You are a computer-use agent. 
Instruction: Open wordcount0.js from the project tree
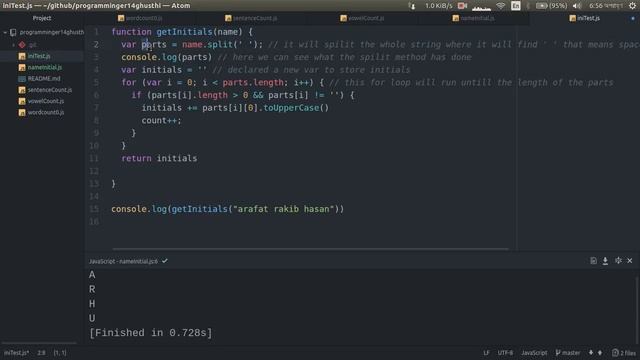pyautogui.click(x=46, y=112)
